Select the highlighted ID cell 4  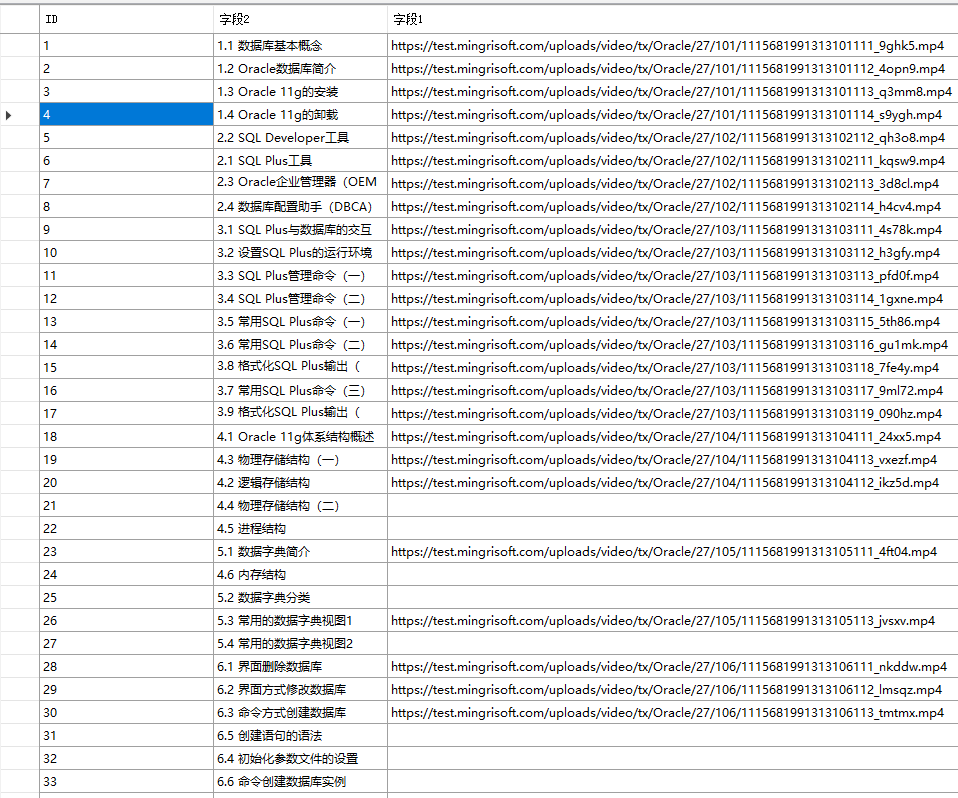pos(126,115)
